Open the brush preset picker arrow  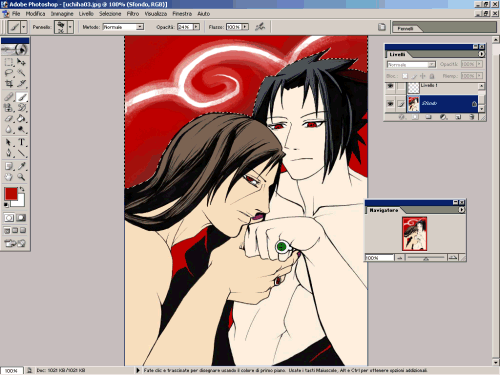point(70,27)
